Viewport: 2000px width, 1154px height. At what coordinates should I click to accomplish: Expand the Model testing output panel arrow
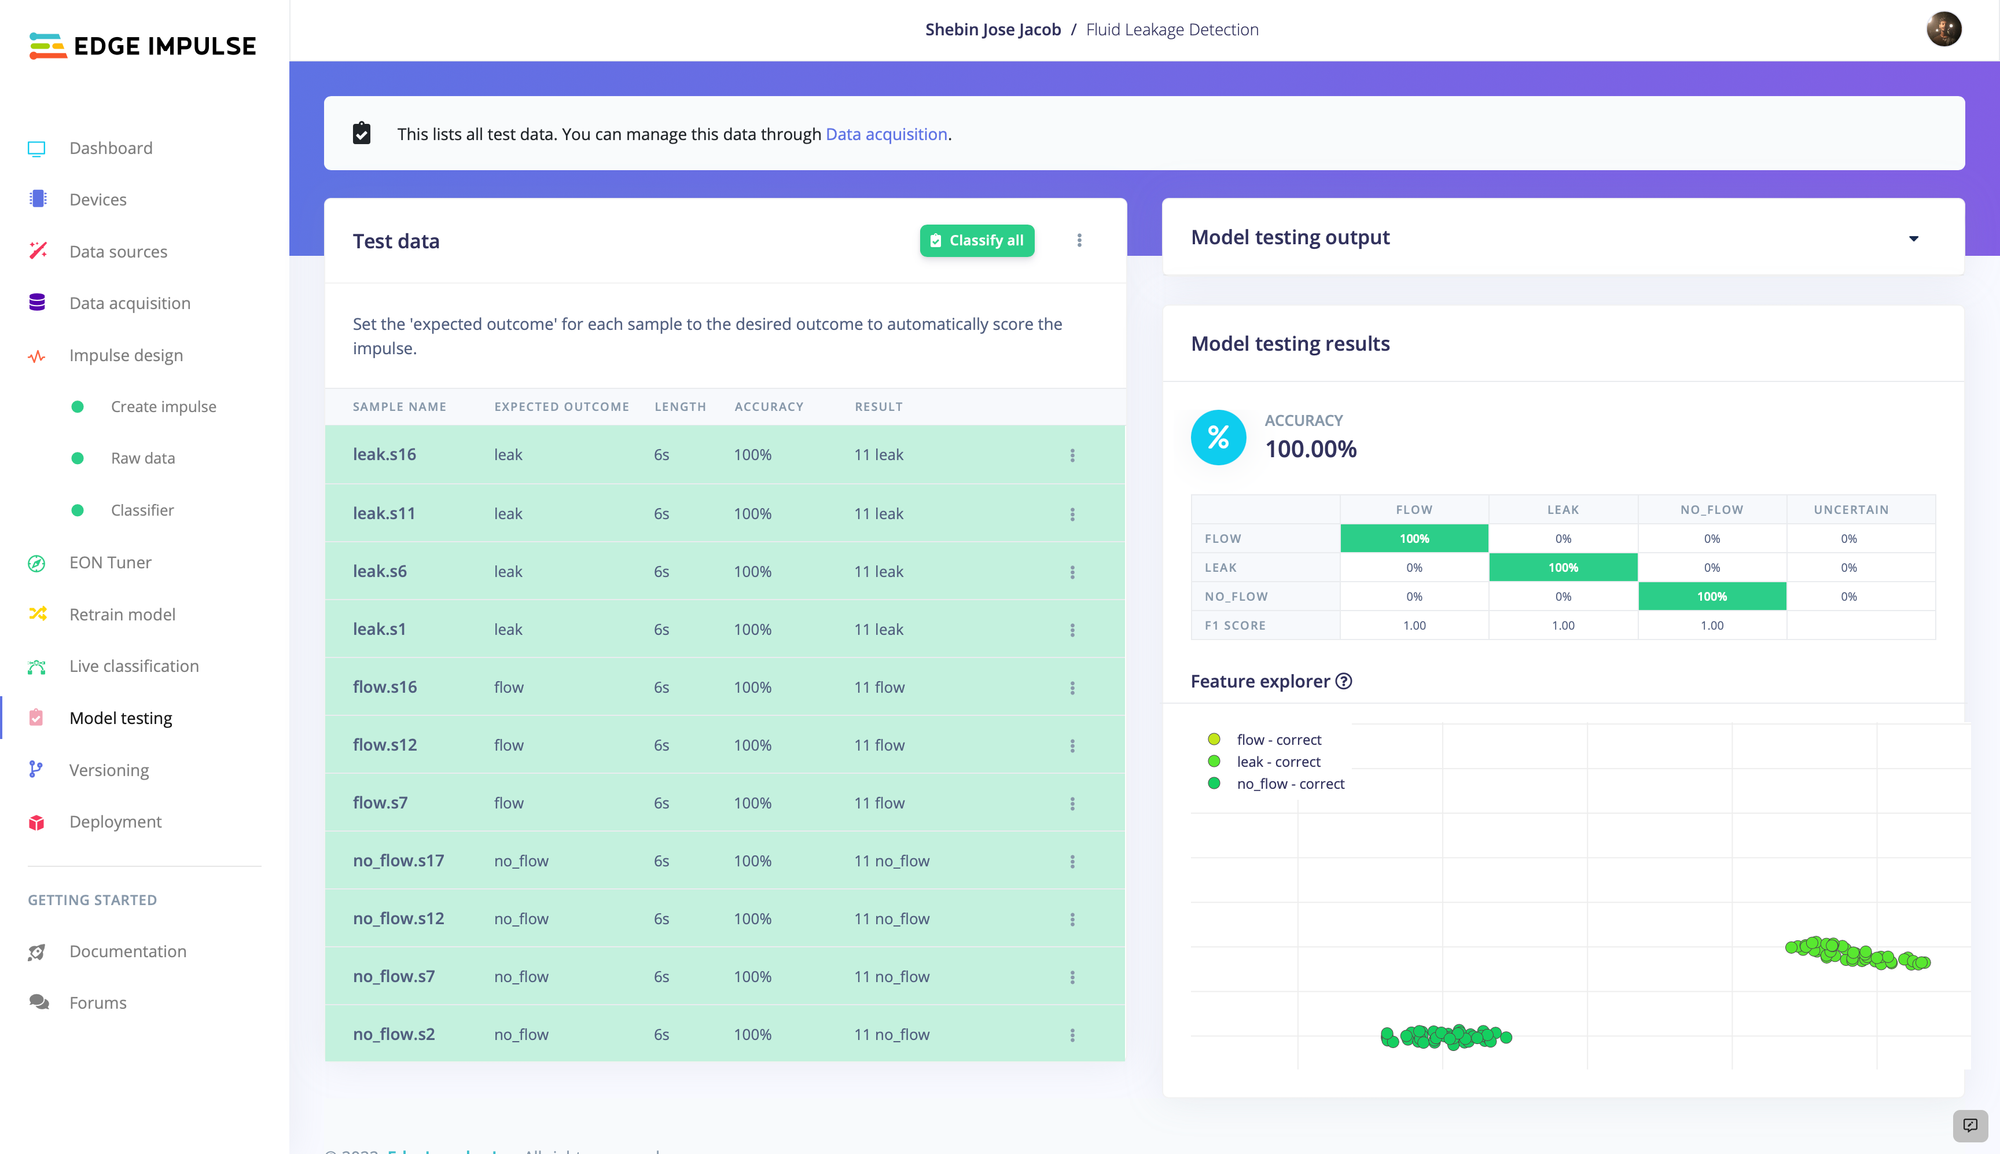tap(1913, 238)
